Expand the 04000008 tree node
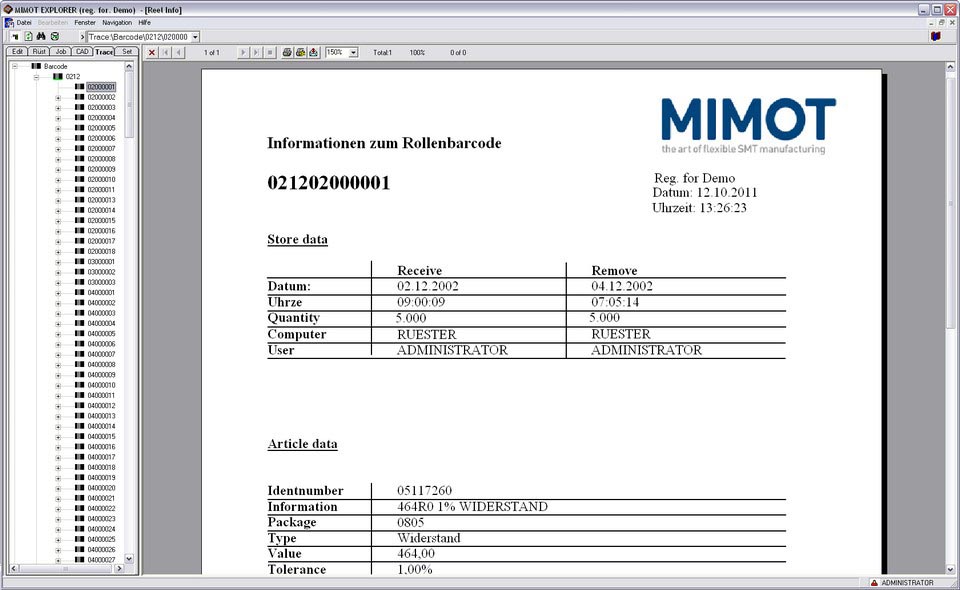This screenshot has width=960, height=590. [58, 364]
